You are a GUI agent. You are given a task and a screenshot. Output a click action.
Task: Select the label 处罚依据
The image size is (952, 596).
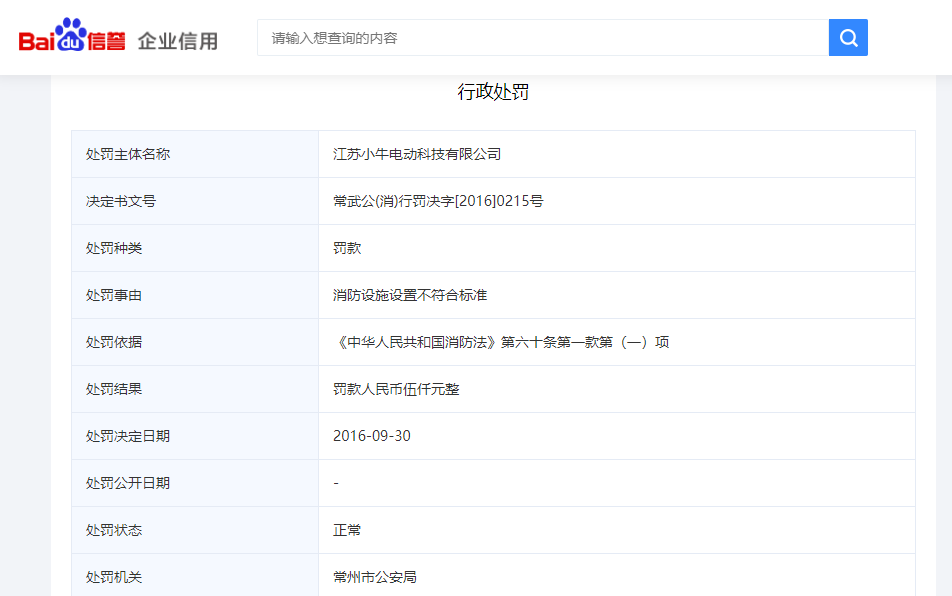114,342
